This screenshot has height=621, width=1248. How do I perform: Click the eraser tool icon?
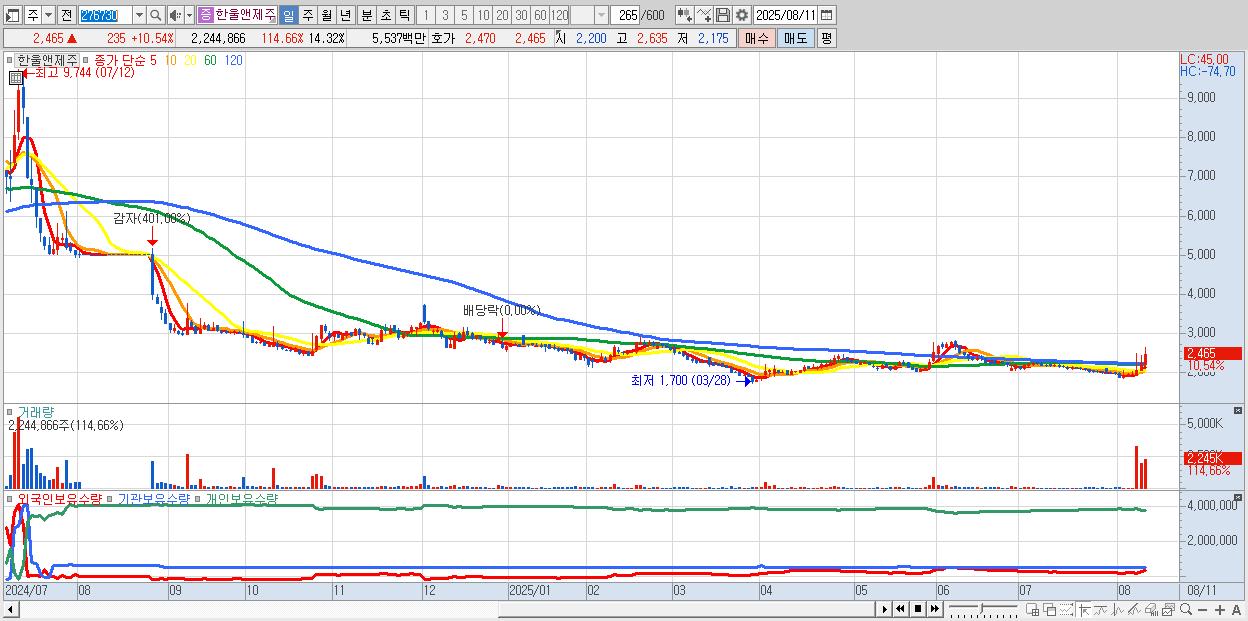pos(1151,610)
